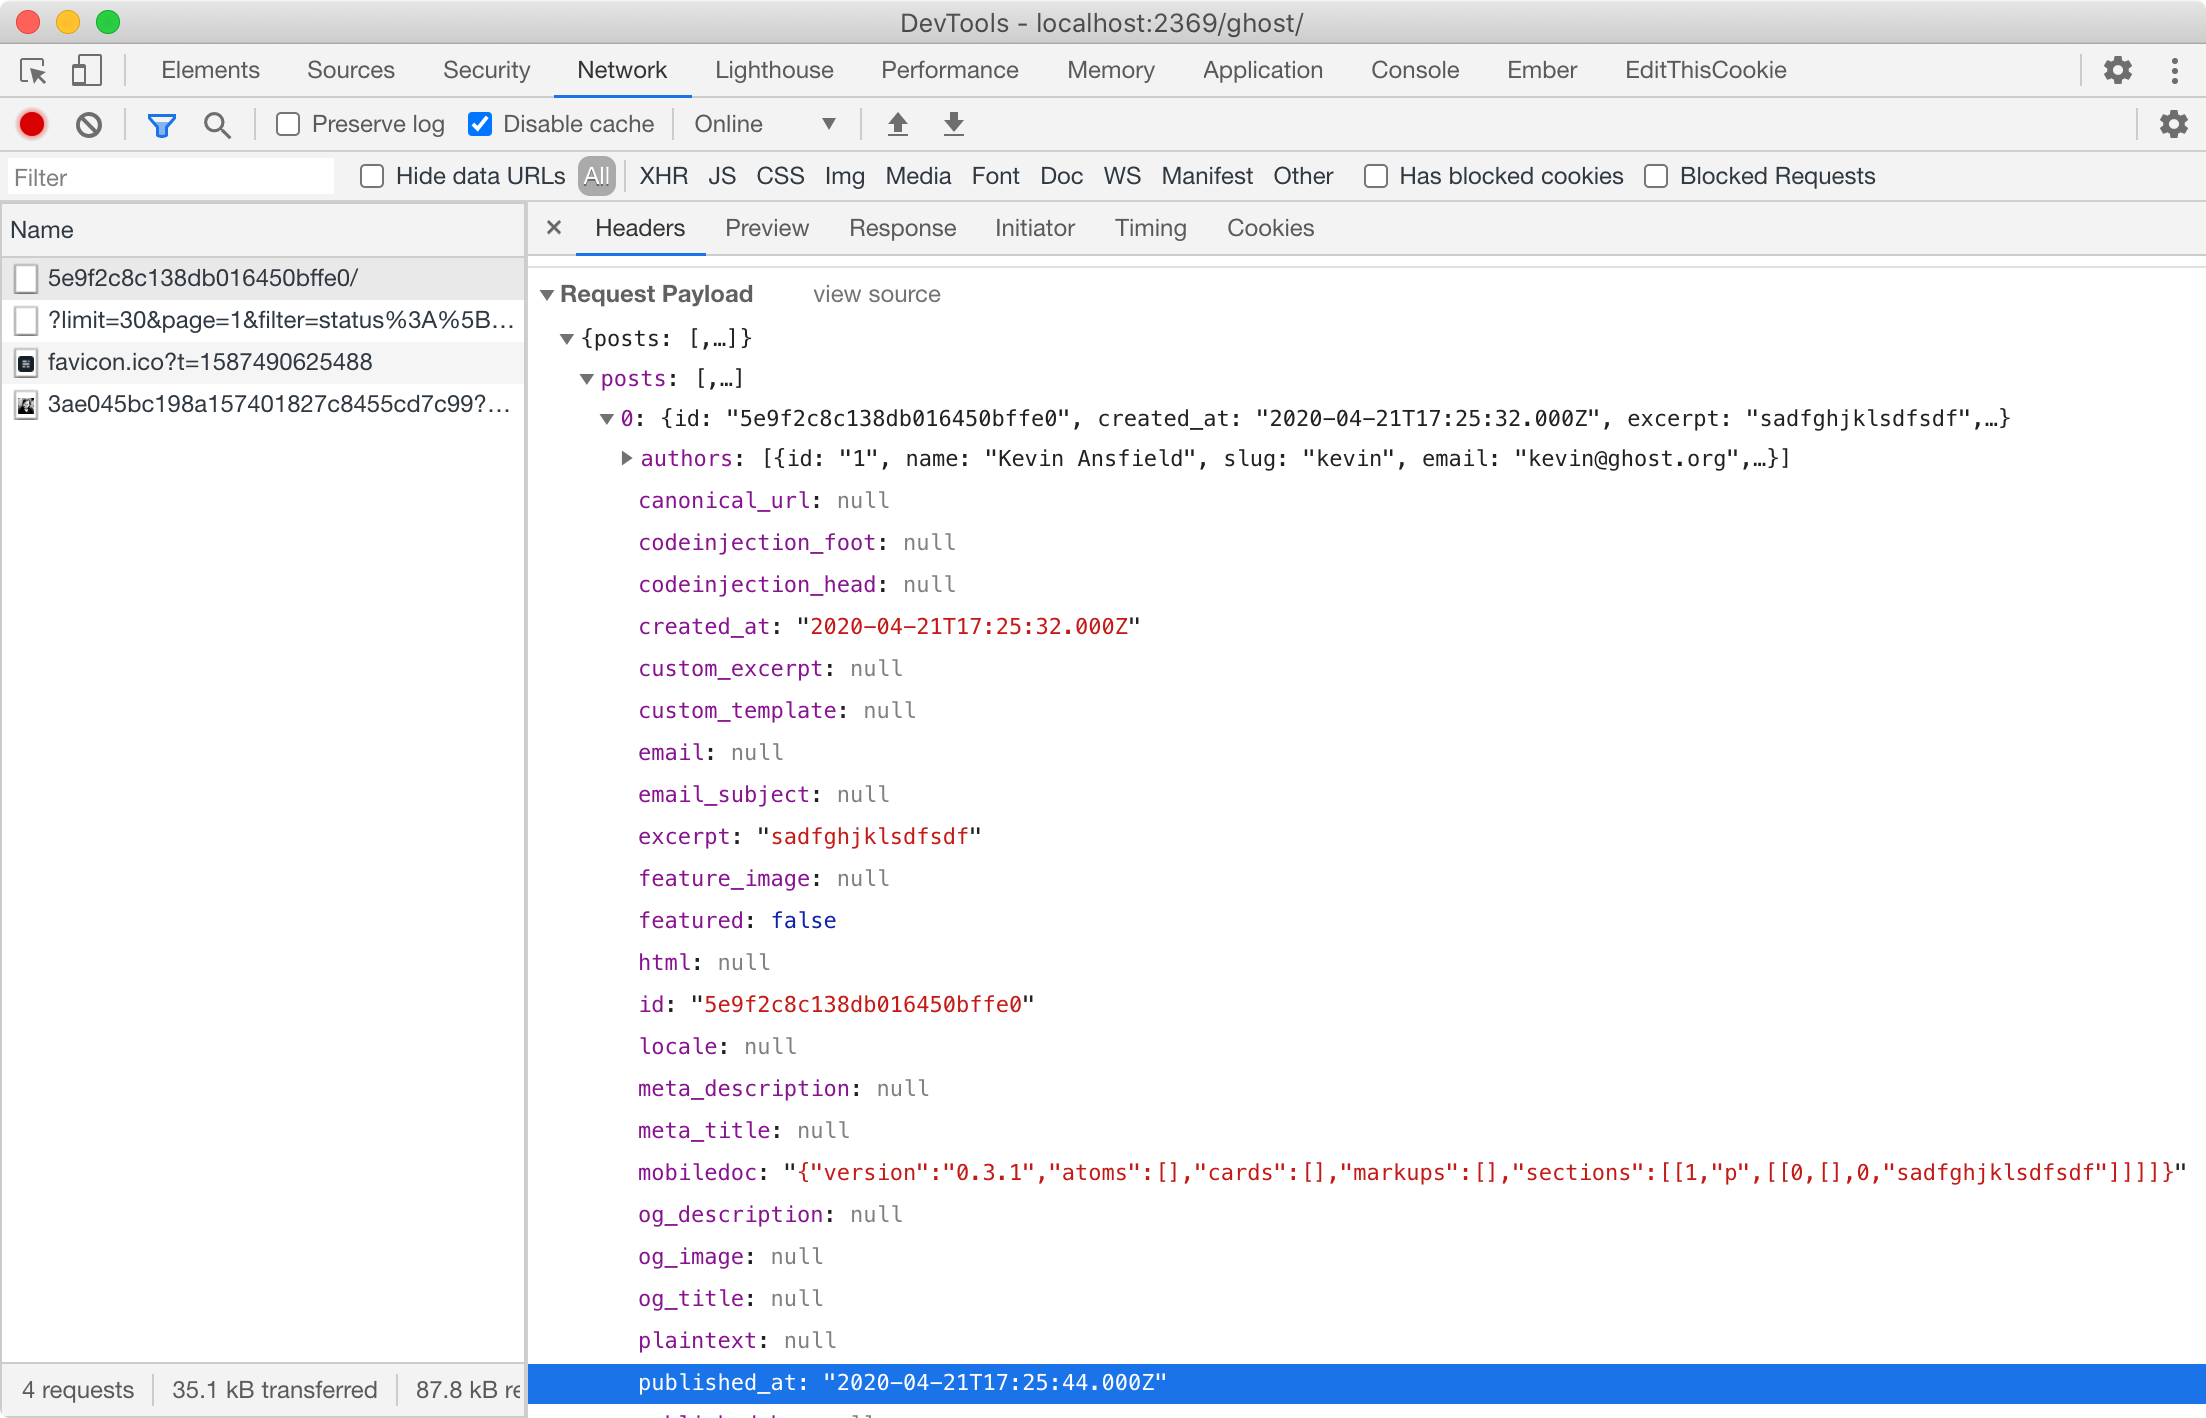The width and height of the screenshot is (2206, 1418).
Task: Open the Security panel tab
Action: 486,70
